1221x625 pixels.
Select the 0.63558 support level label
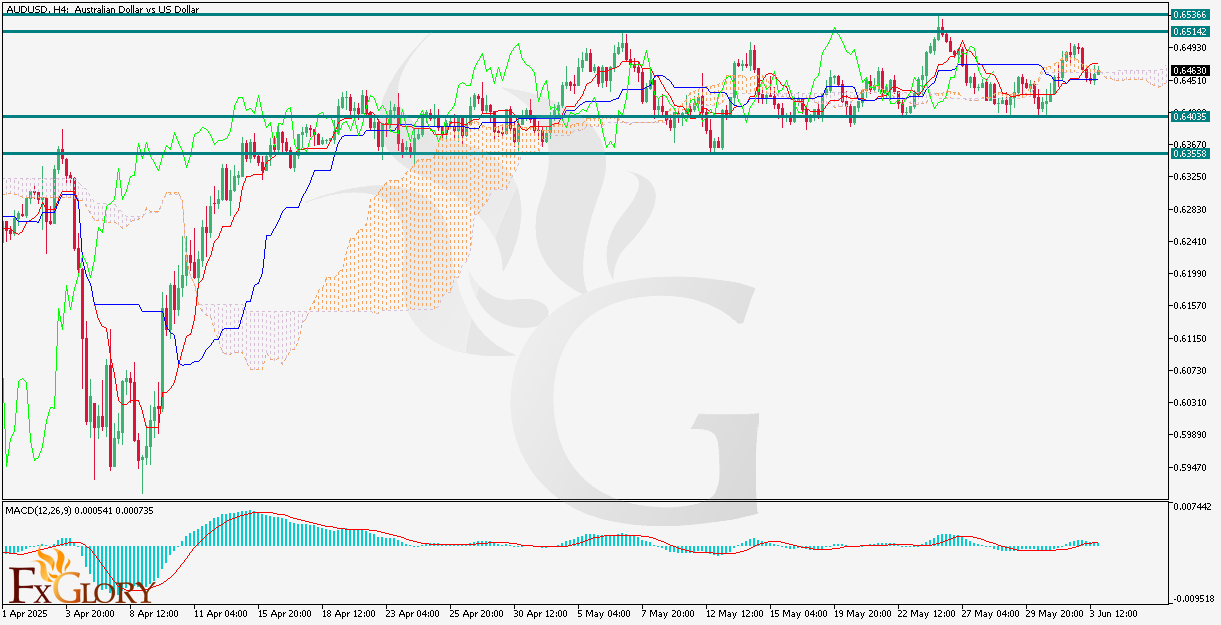pos(1190,154)
